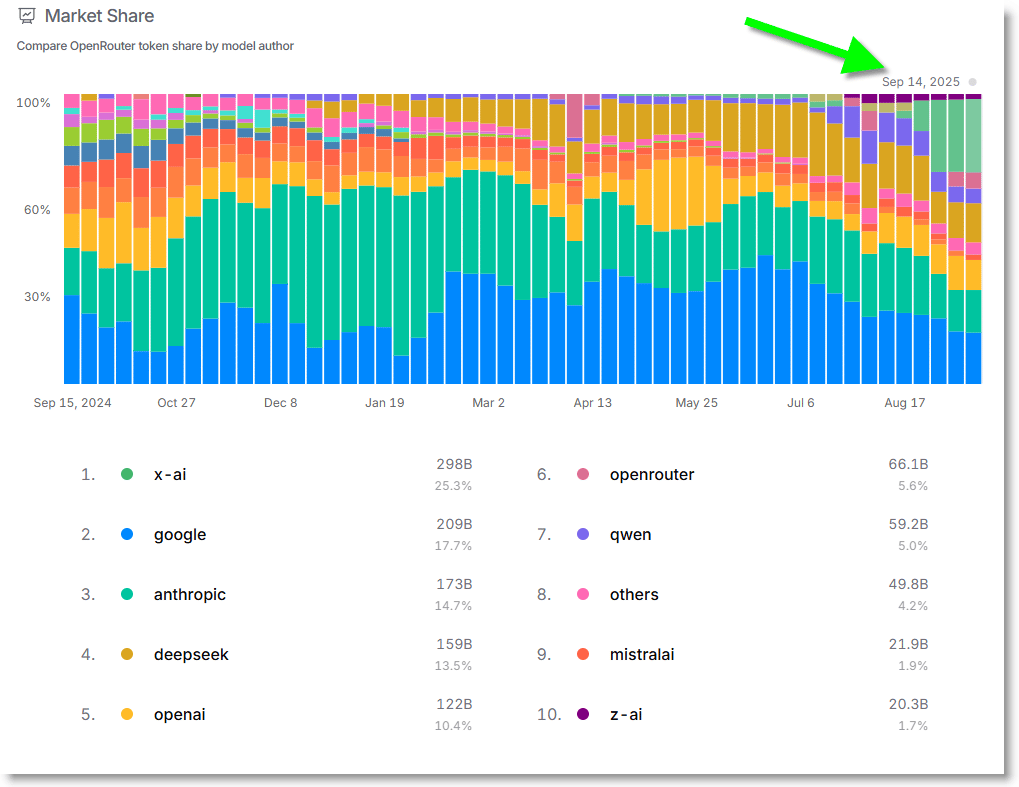
Task: Click the 21.9B token value
Action: pos(909,644)
